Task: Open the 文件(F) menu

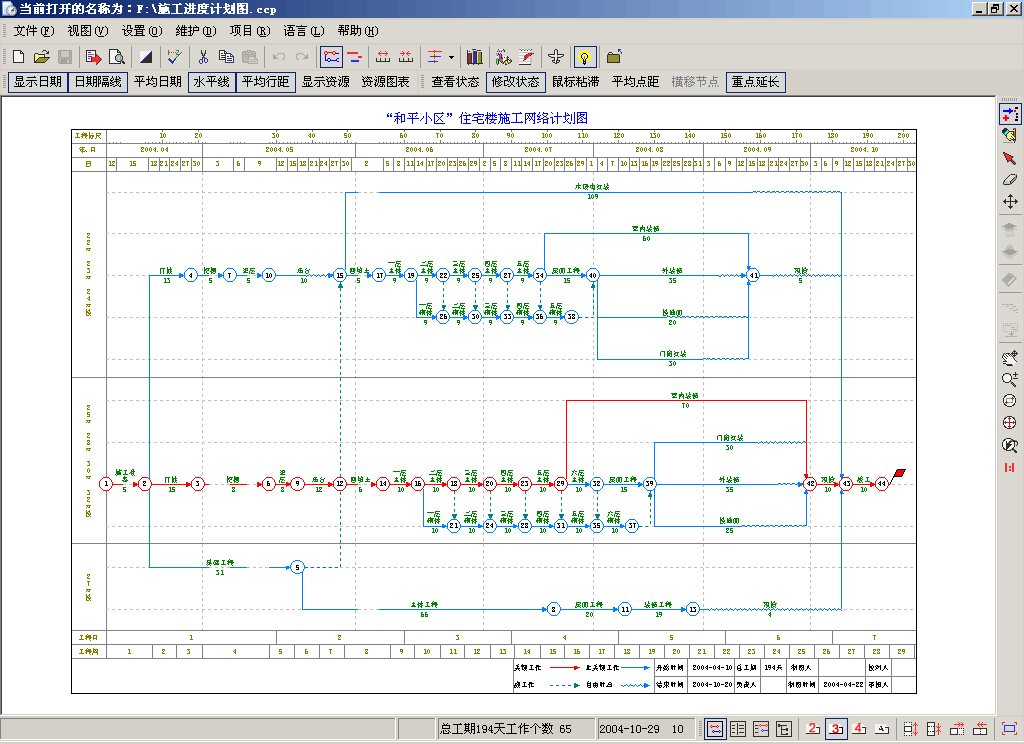Action: [x=34, y=31]
